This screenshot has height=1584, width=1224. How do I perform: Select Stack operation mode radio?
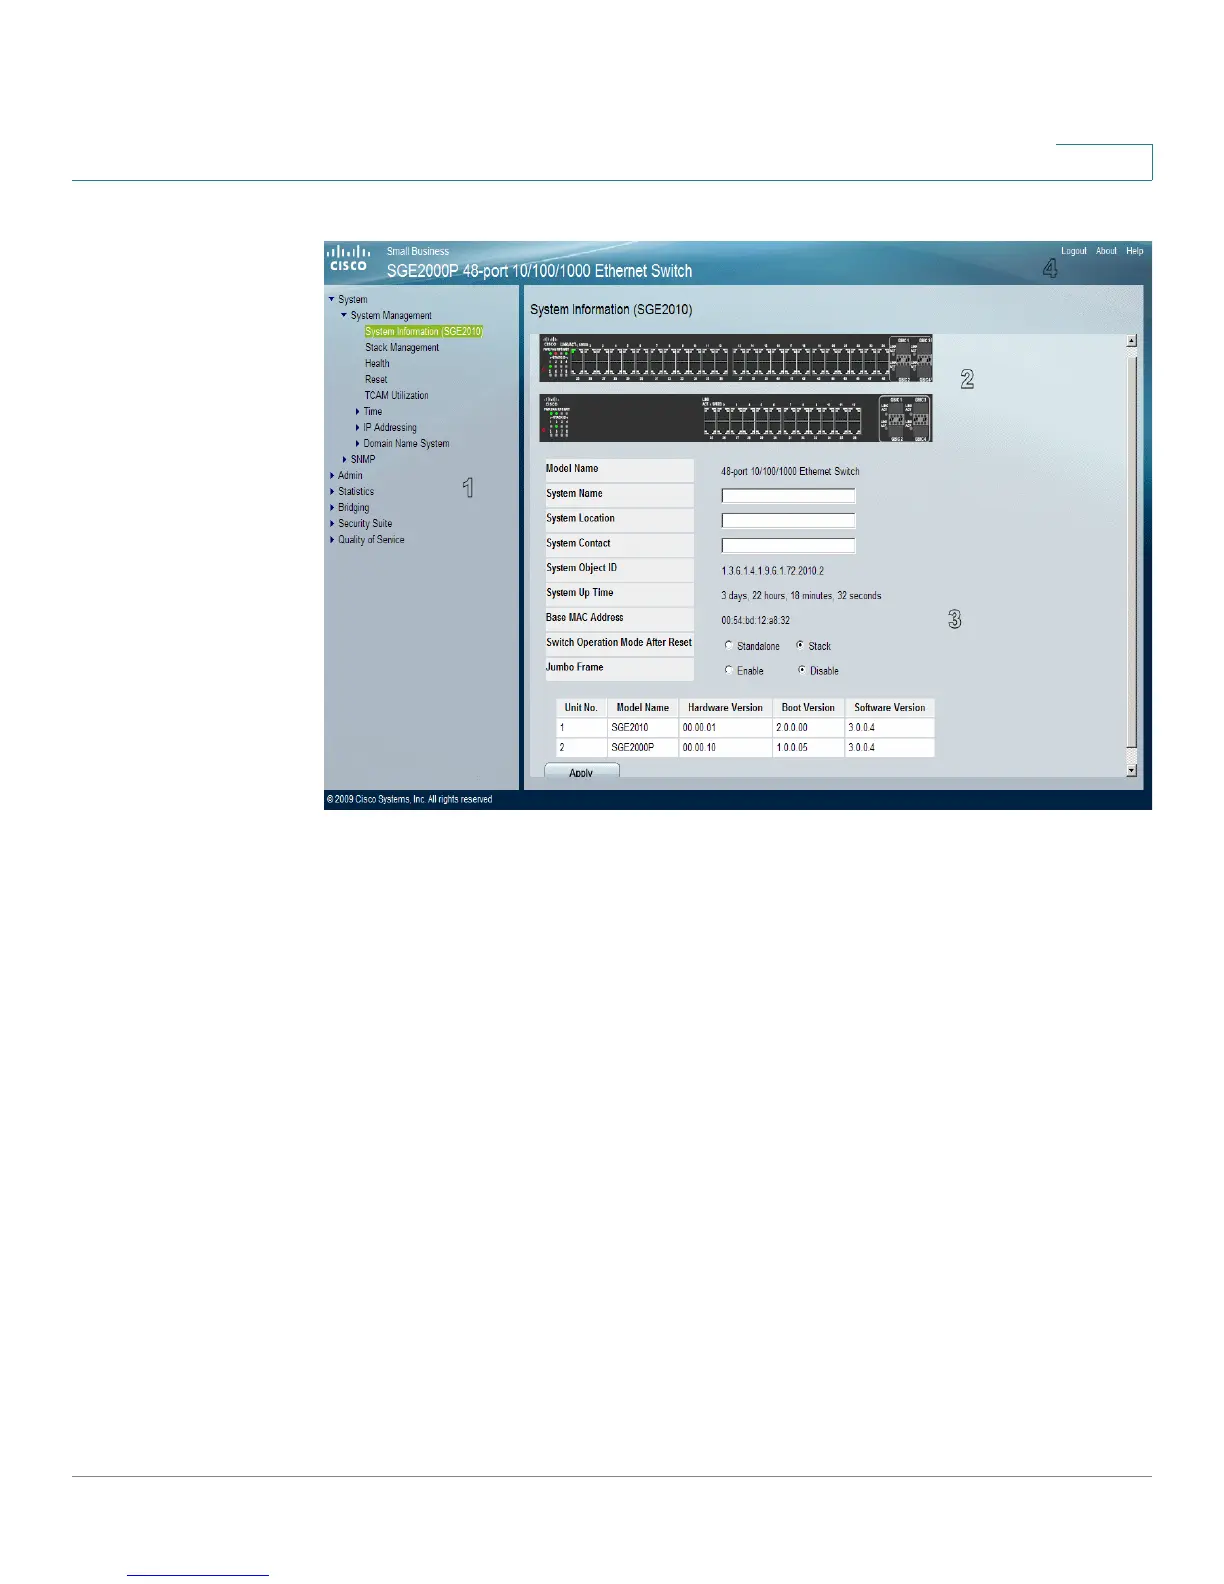click(x=800, y=645)
